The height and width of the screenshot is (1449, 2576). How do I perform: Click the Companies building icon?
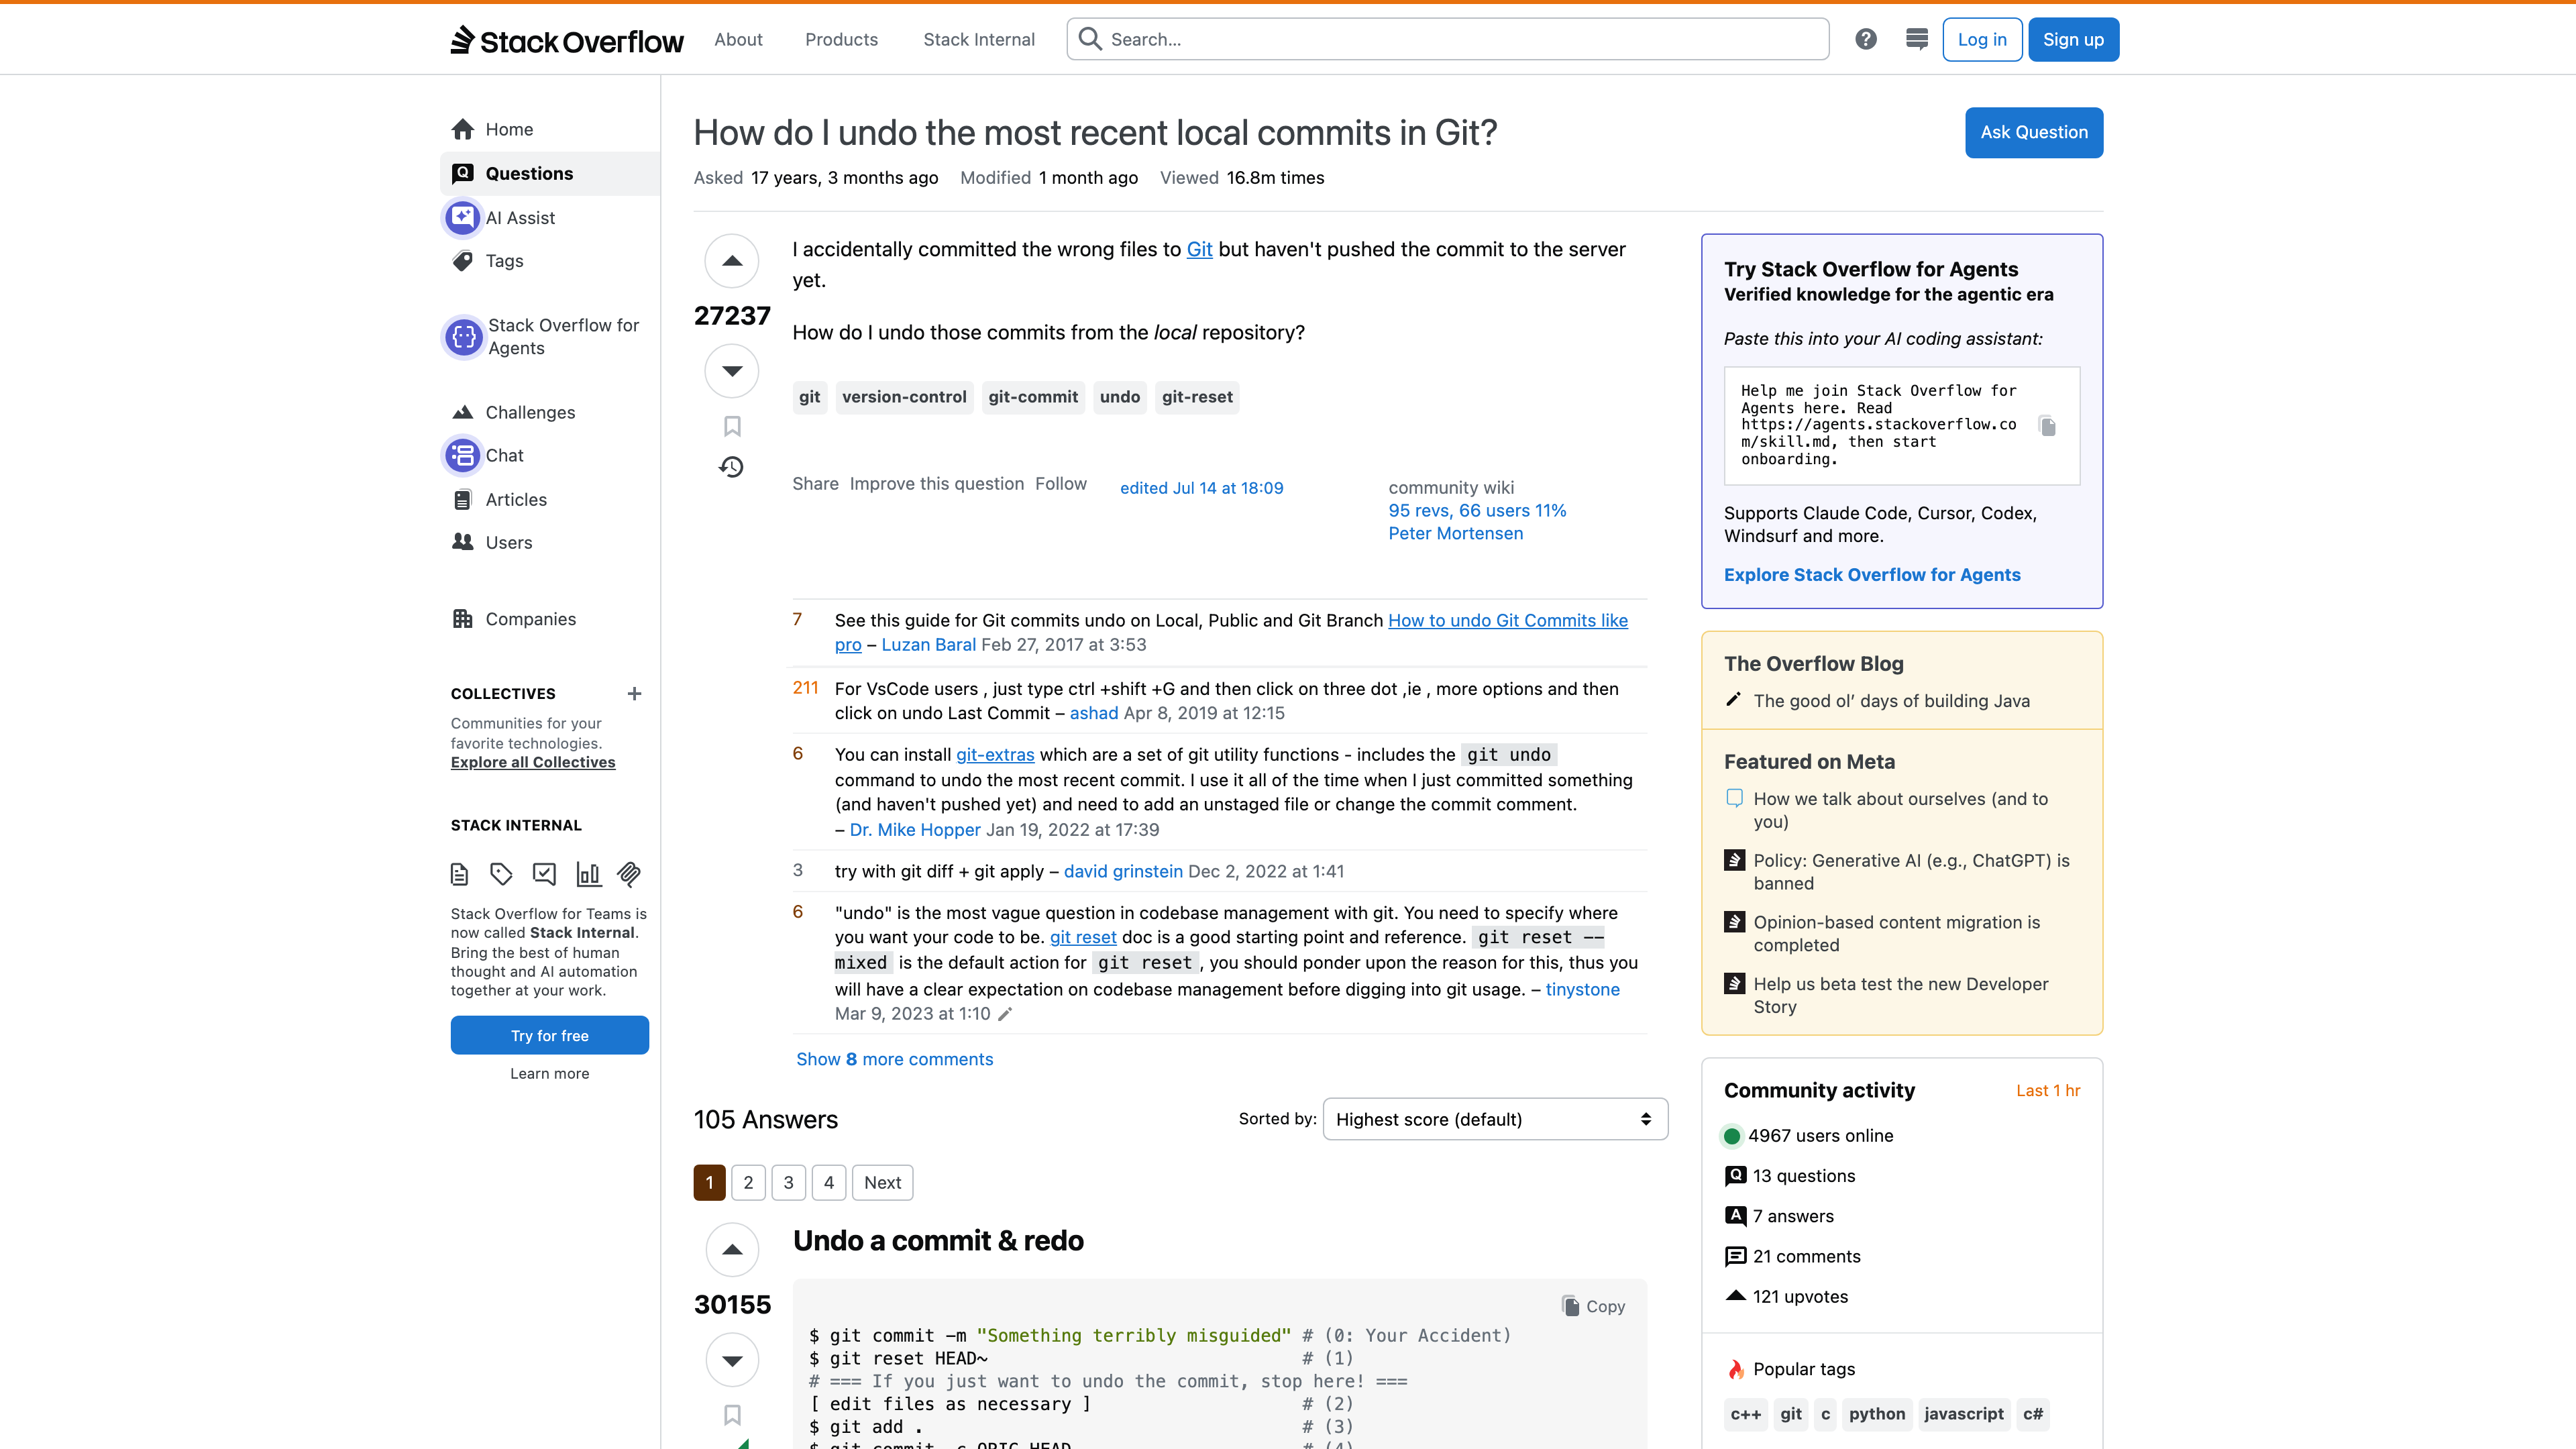pyautogui.click(x=462, y=619)
